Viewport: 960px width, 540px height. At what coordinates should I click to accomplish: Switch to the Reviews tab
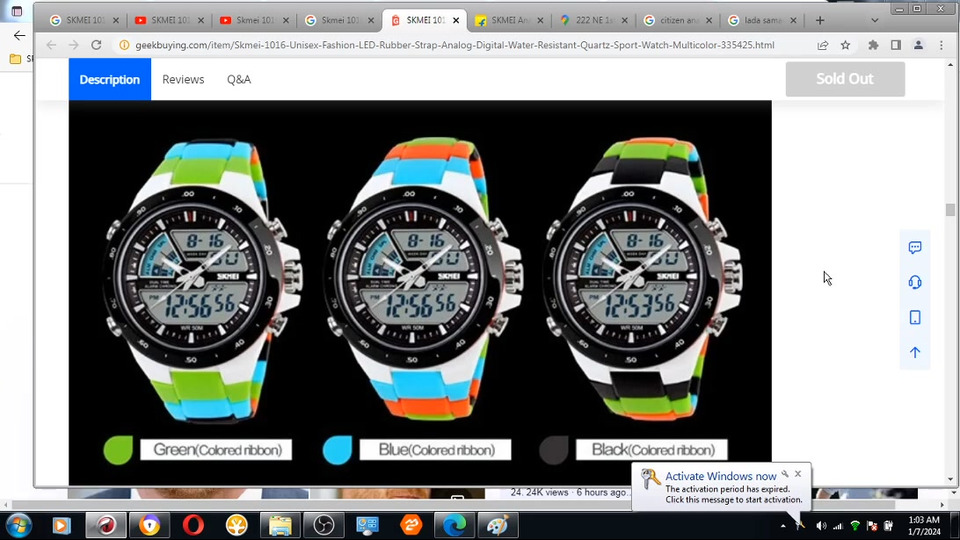pos(183,79)
